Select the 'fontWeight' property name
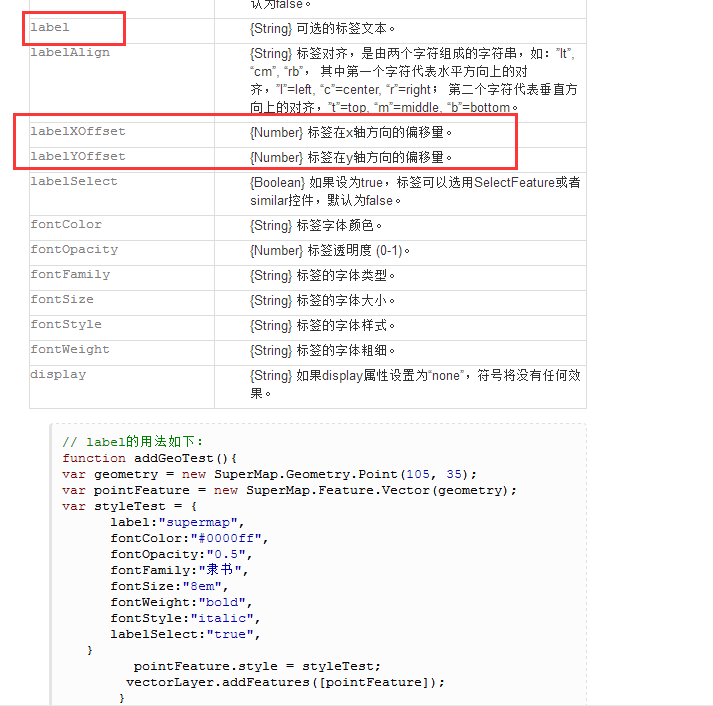Viewport: 713px width, 706px height. [x=70, y=350]
